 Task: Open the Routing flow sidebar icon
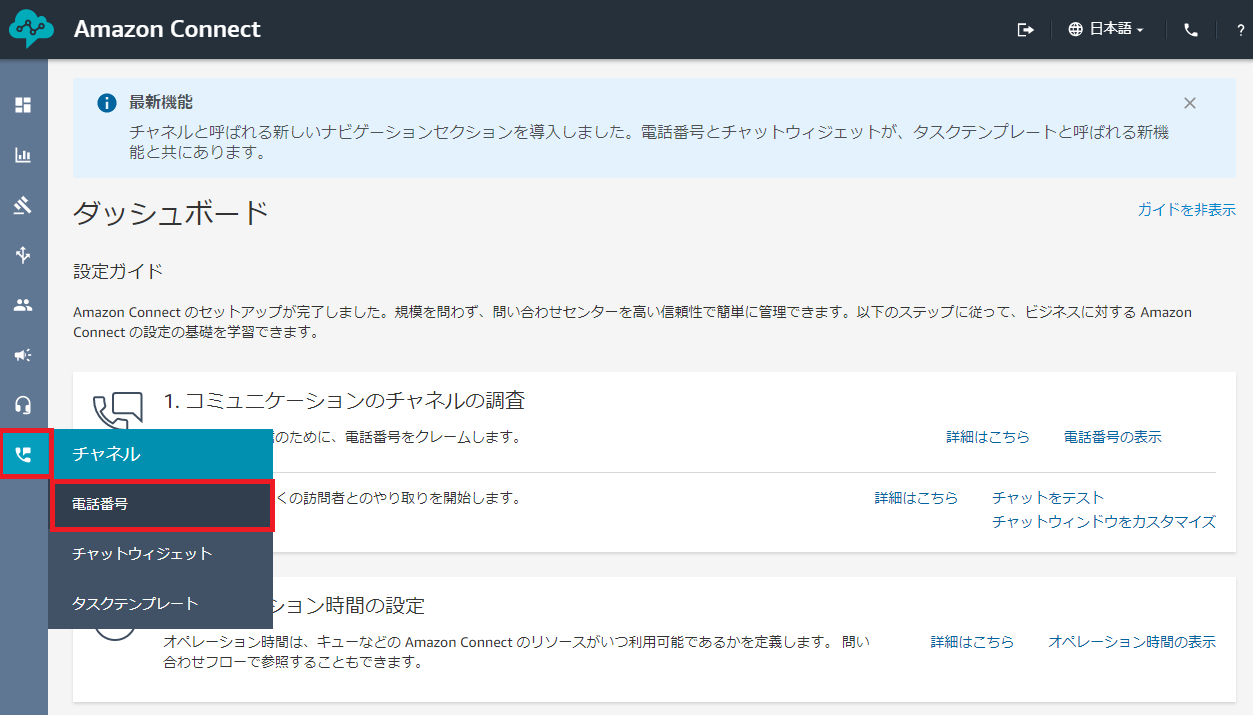tap(23, 255)
